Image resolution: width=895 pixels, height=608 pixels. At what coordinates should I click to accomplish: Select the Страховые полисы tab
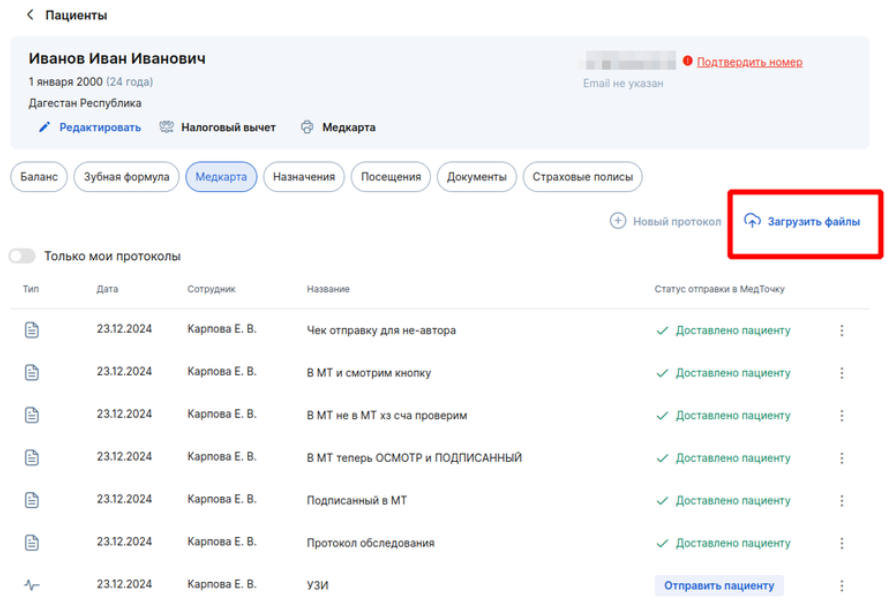pos(583,177)
